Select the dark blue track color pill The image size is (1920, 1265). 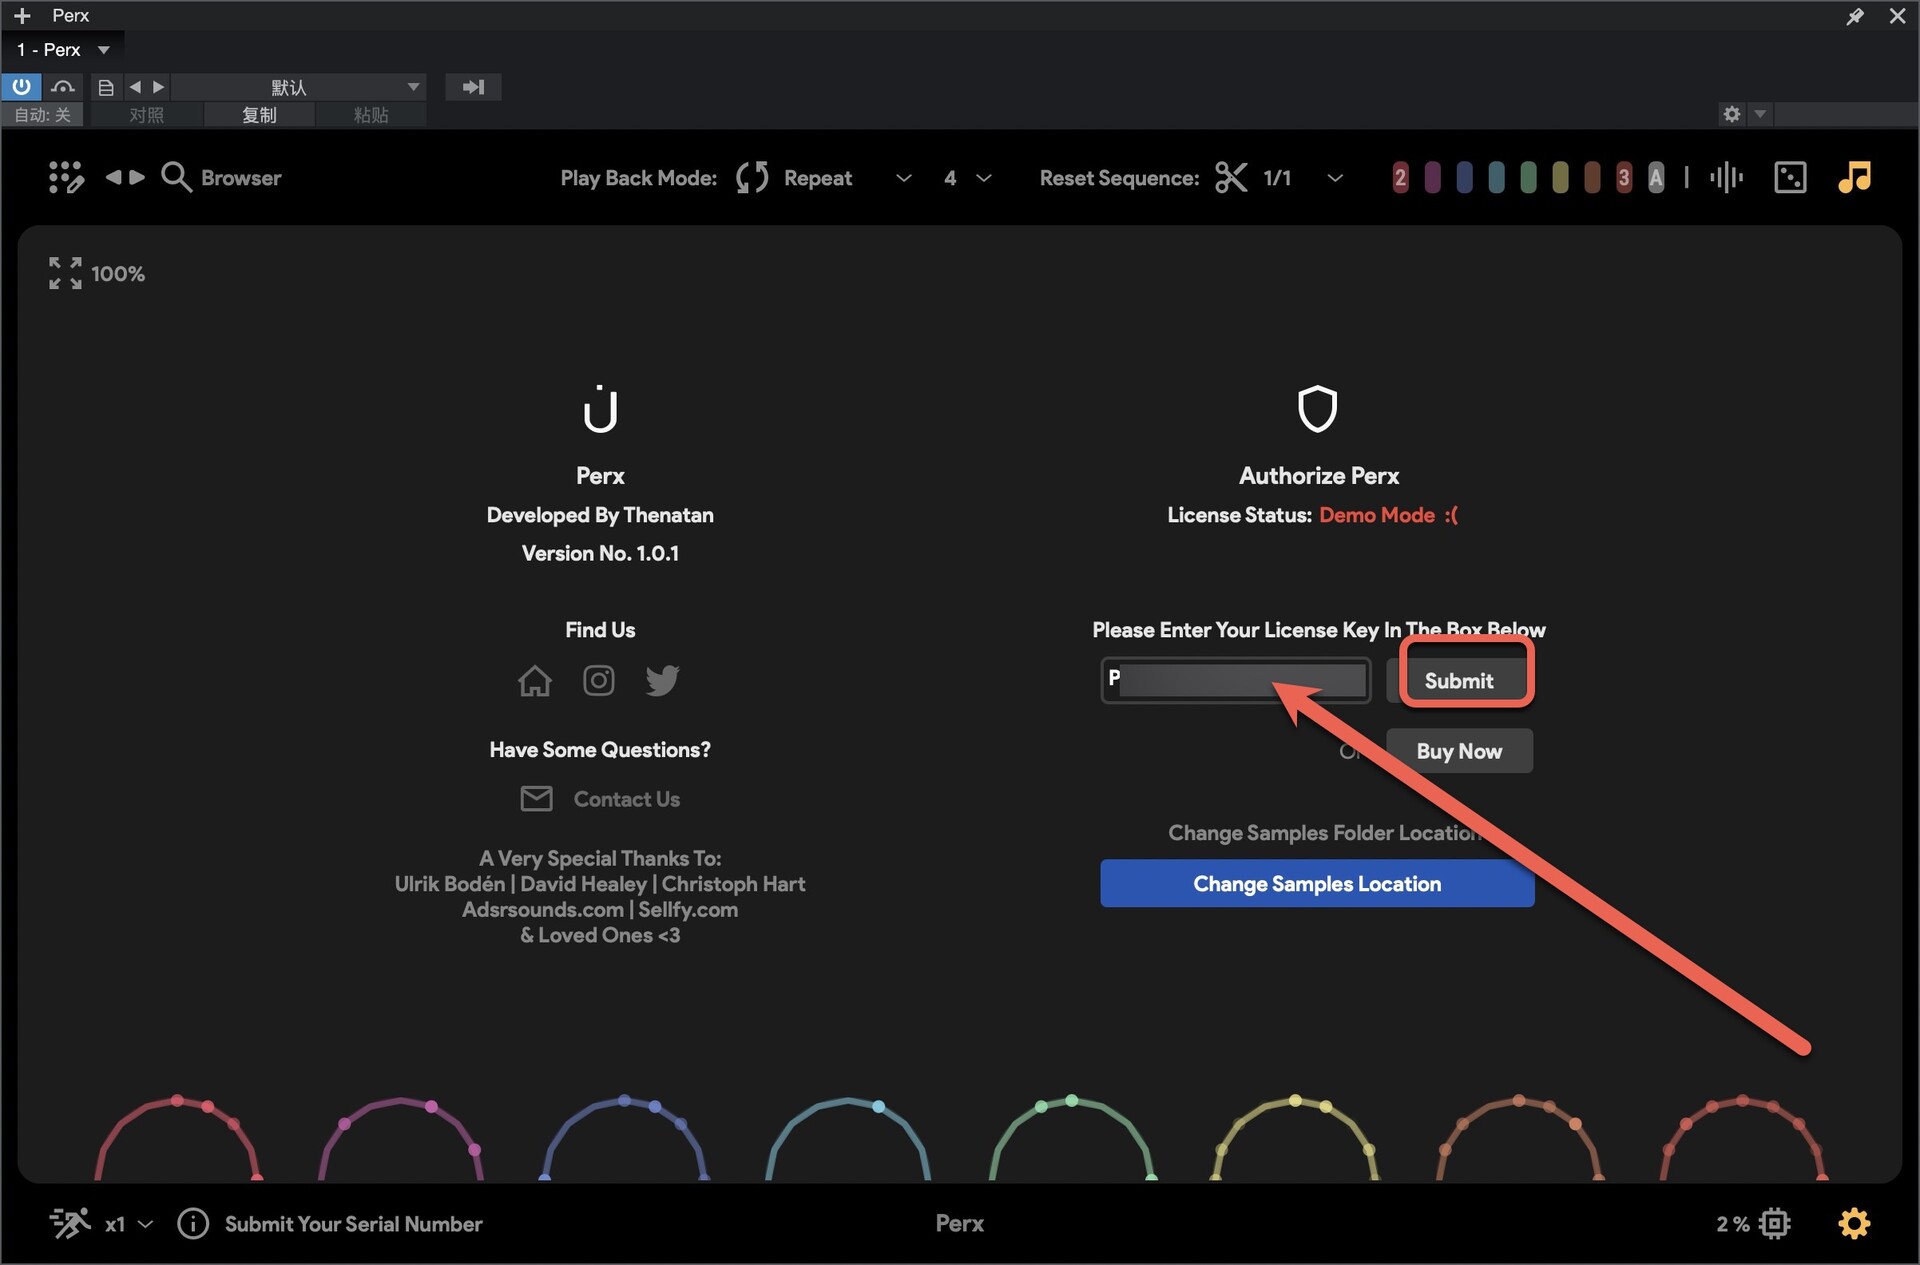(x=1464, y=178)
